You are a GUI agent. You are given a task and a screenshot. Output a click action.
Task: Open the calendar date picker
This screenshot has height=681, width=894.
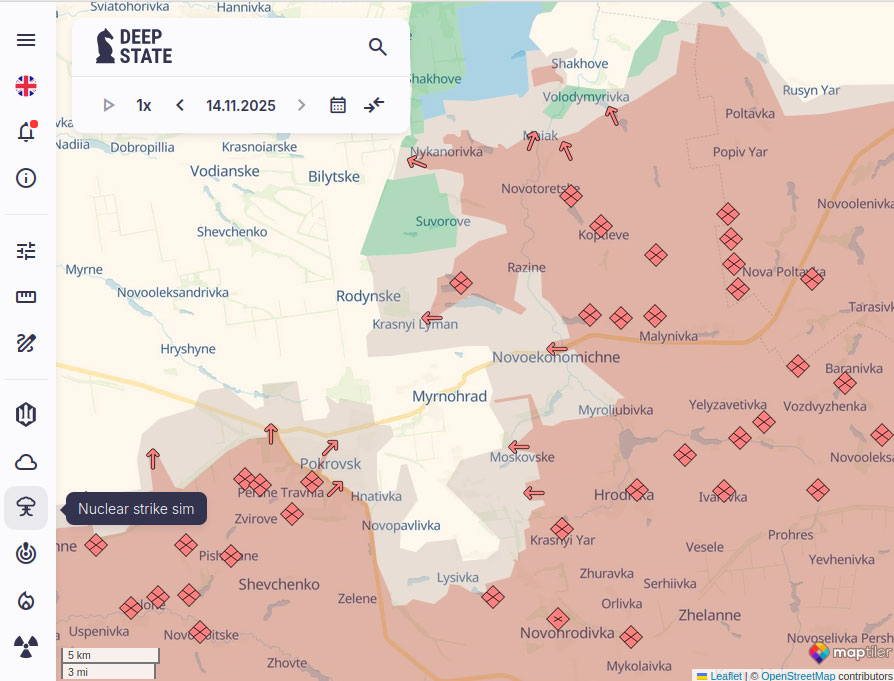click(x=338, y=105)
